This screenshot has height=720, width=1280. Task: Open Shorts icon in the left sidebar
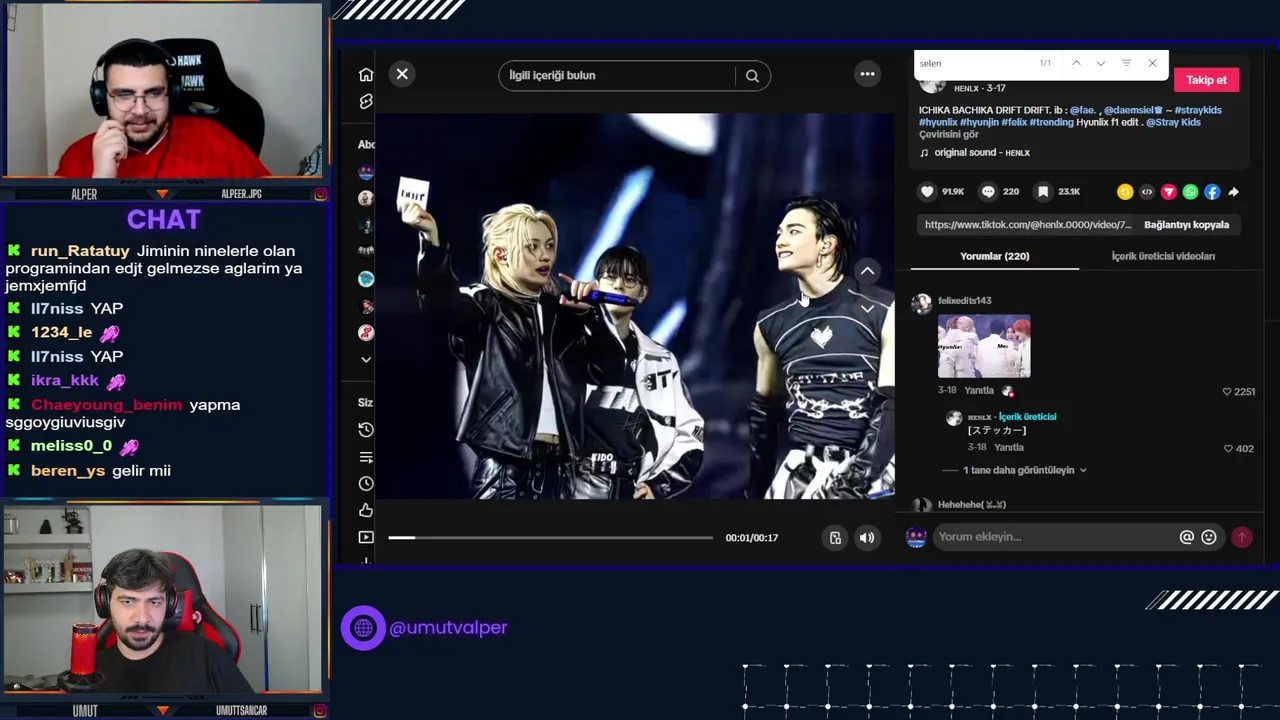366,102
